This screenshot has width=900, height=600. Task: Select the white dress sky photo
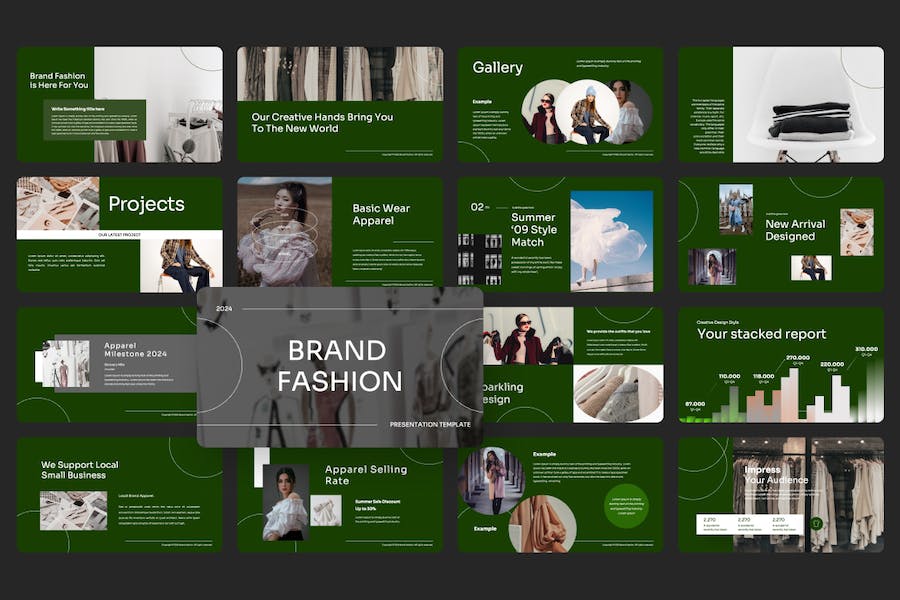pyautogui.click(x=612, y=241)
